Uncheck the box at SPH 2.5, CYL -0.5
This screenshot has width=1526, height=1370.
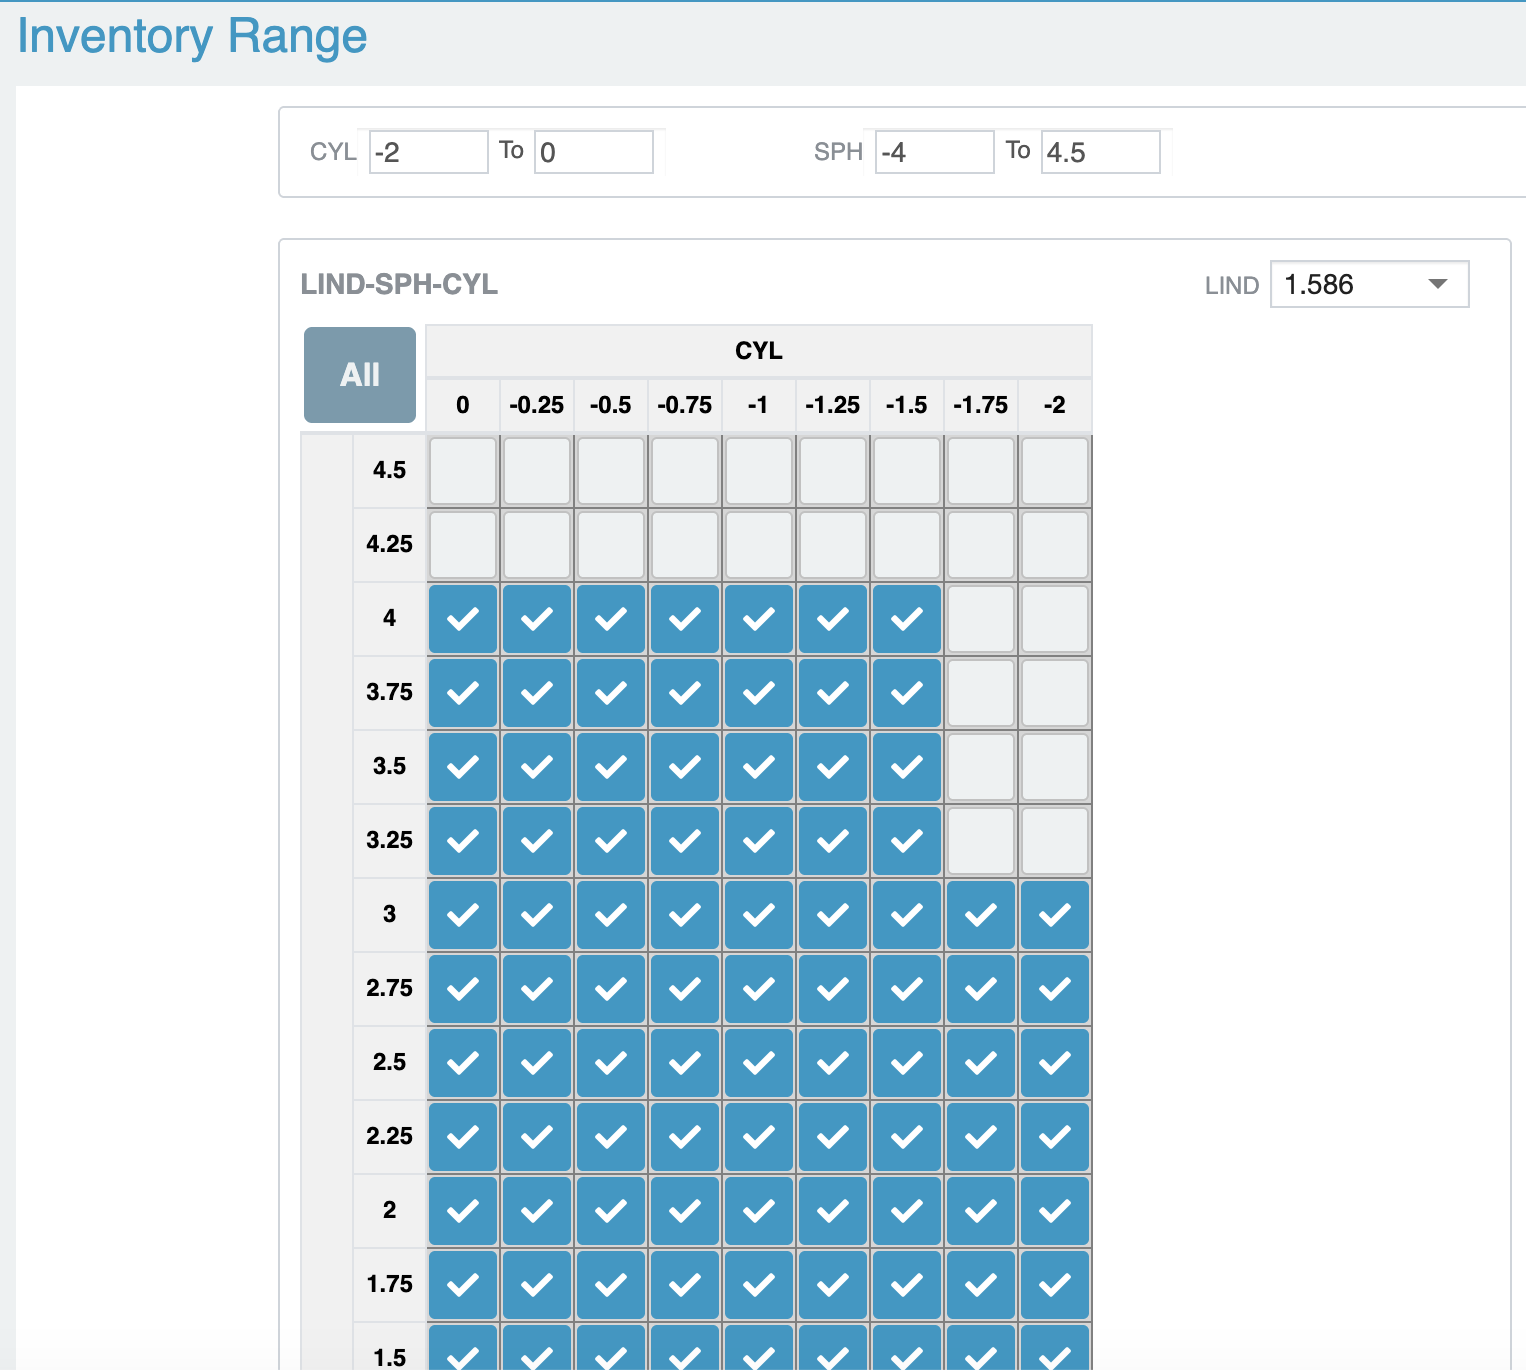coord(611,1063)
